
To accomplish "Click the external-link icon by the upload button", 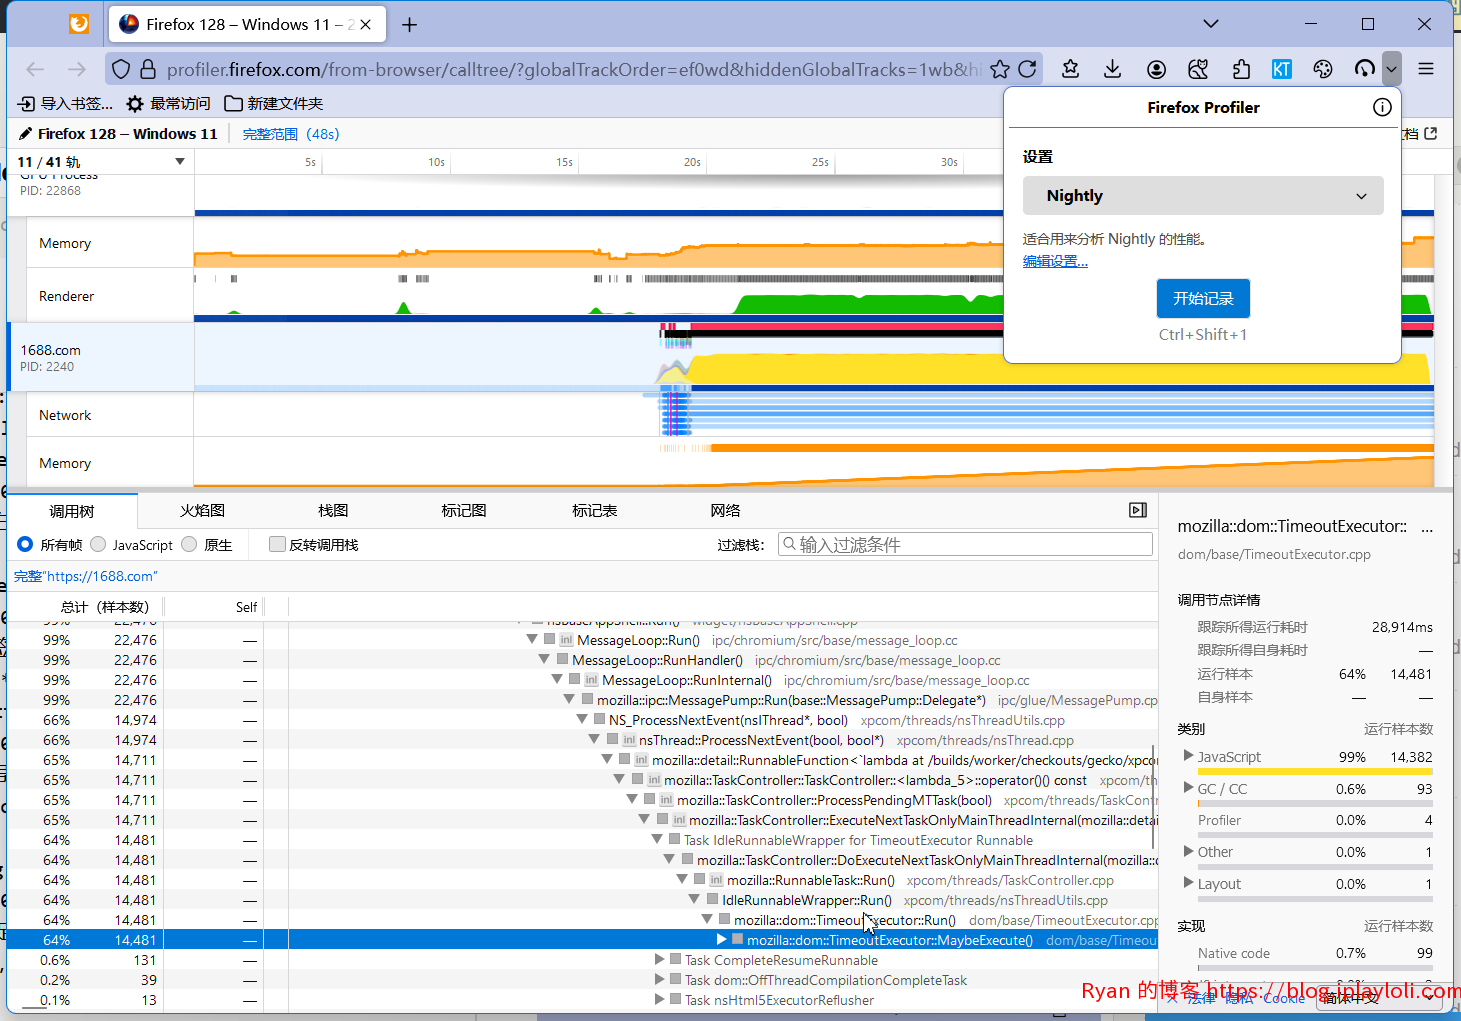I will [1430, 133].
